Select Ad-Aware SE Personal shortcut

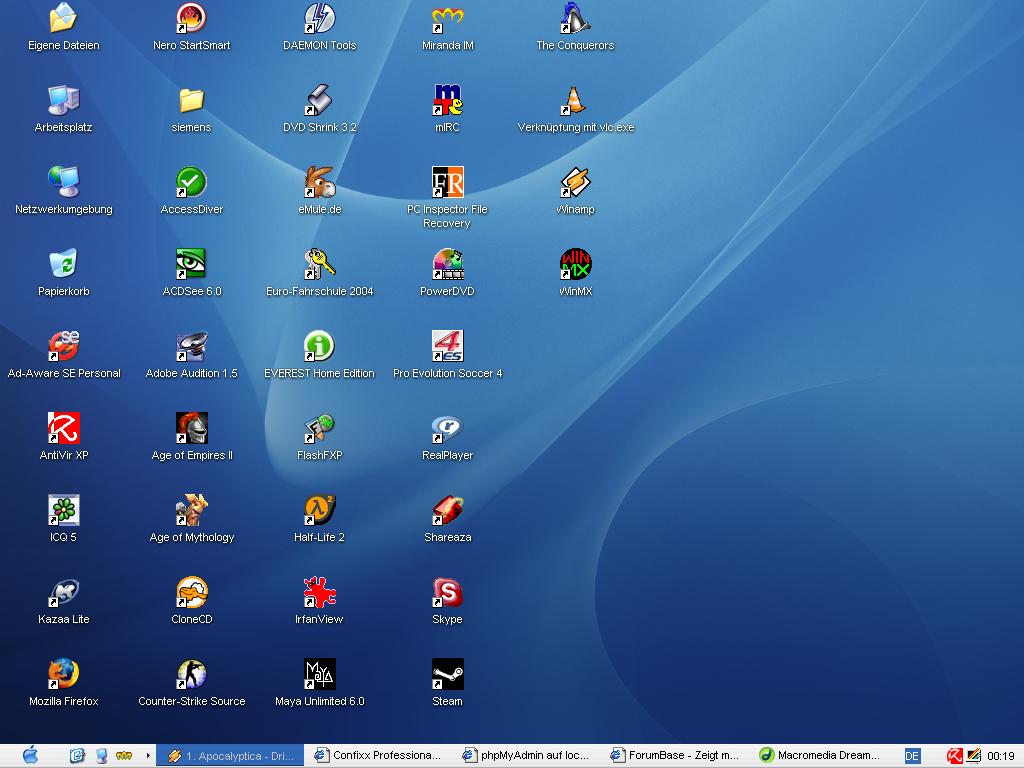pos(63,346)
